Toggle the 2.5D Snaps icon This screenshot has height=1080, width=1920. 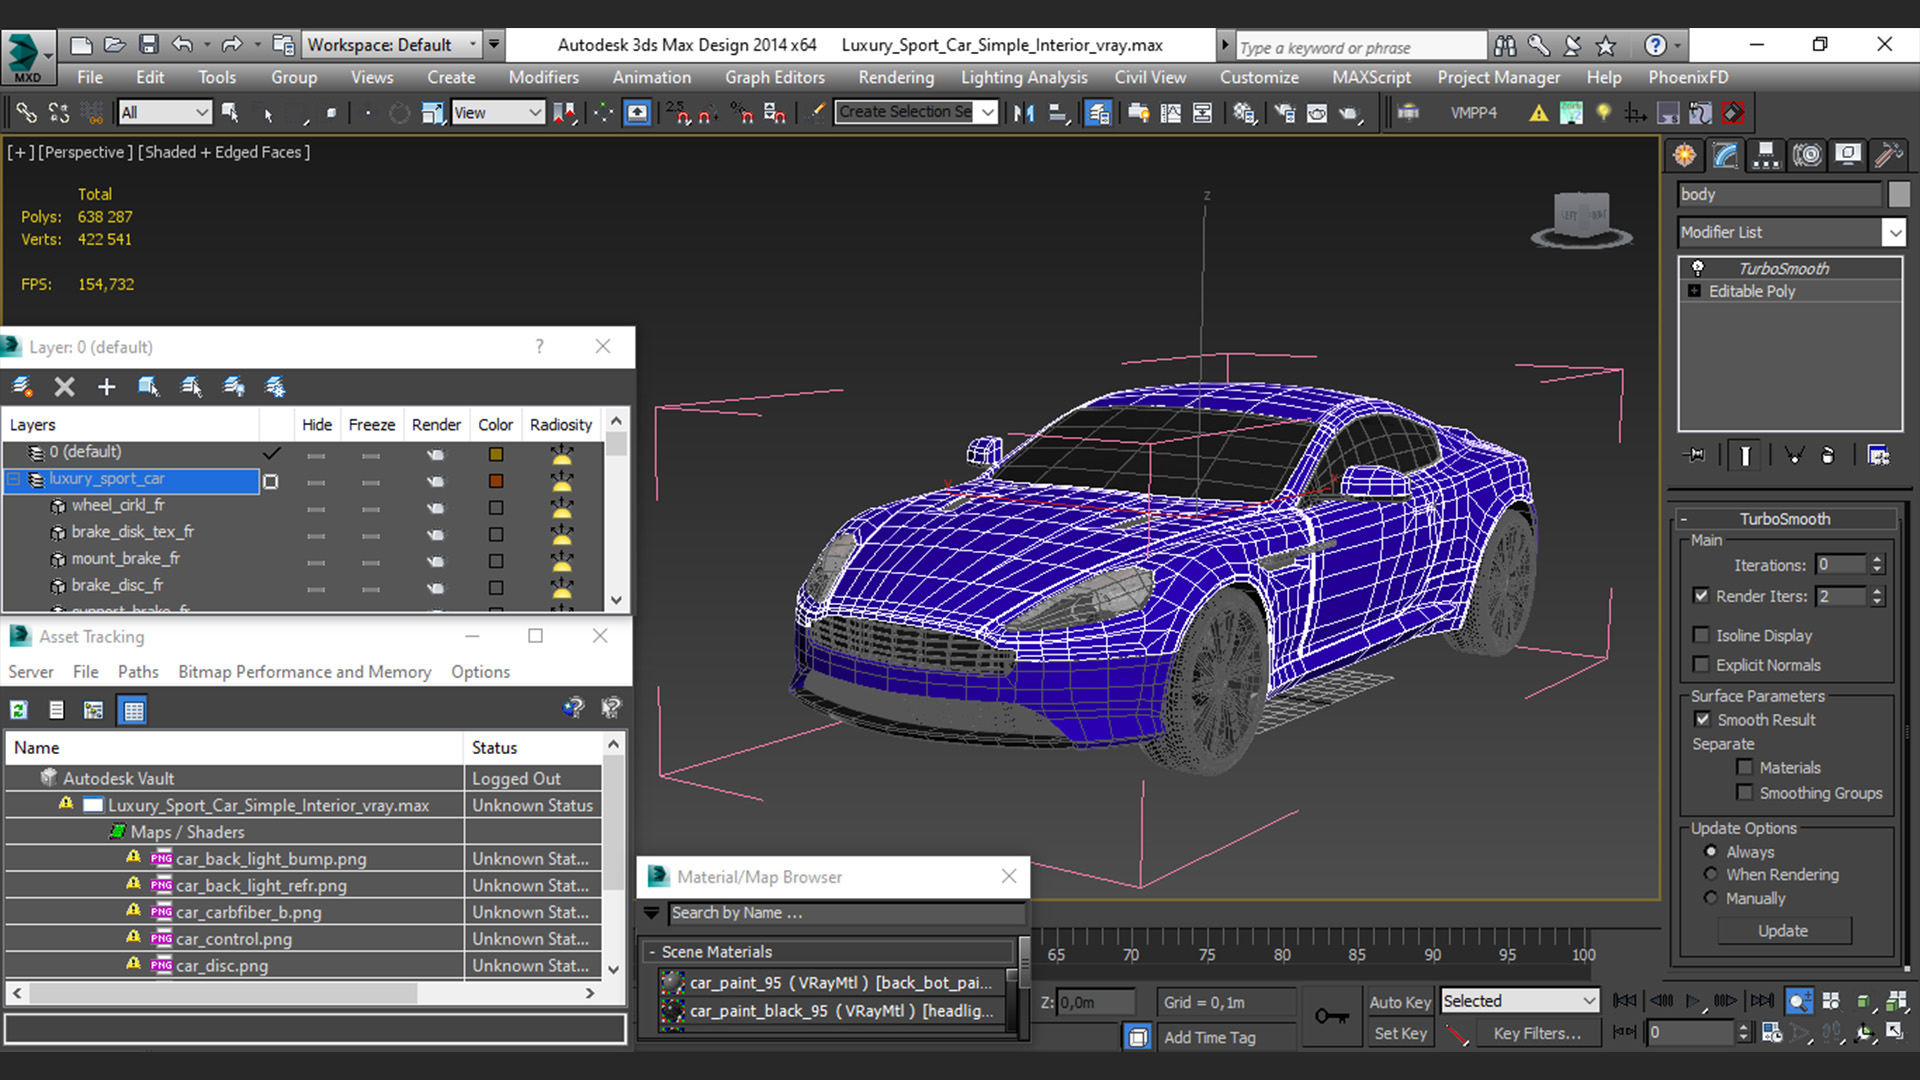coord(679,113)
